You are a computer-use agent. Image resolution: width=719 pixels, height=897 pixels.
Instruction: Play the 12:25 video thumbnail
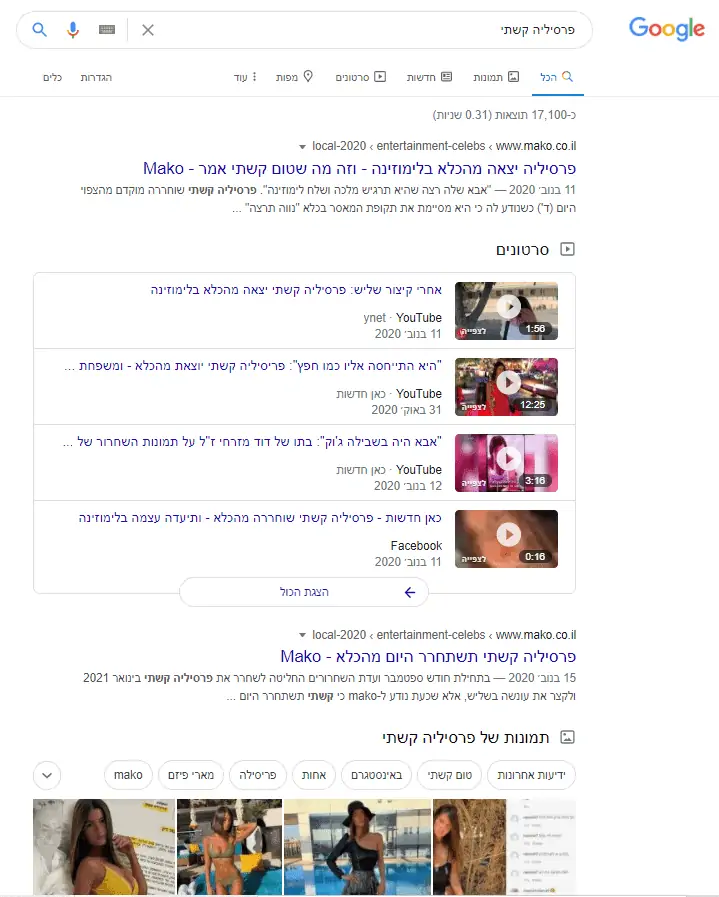(x=506, y=387)
